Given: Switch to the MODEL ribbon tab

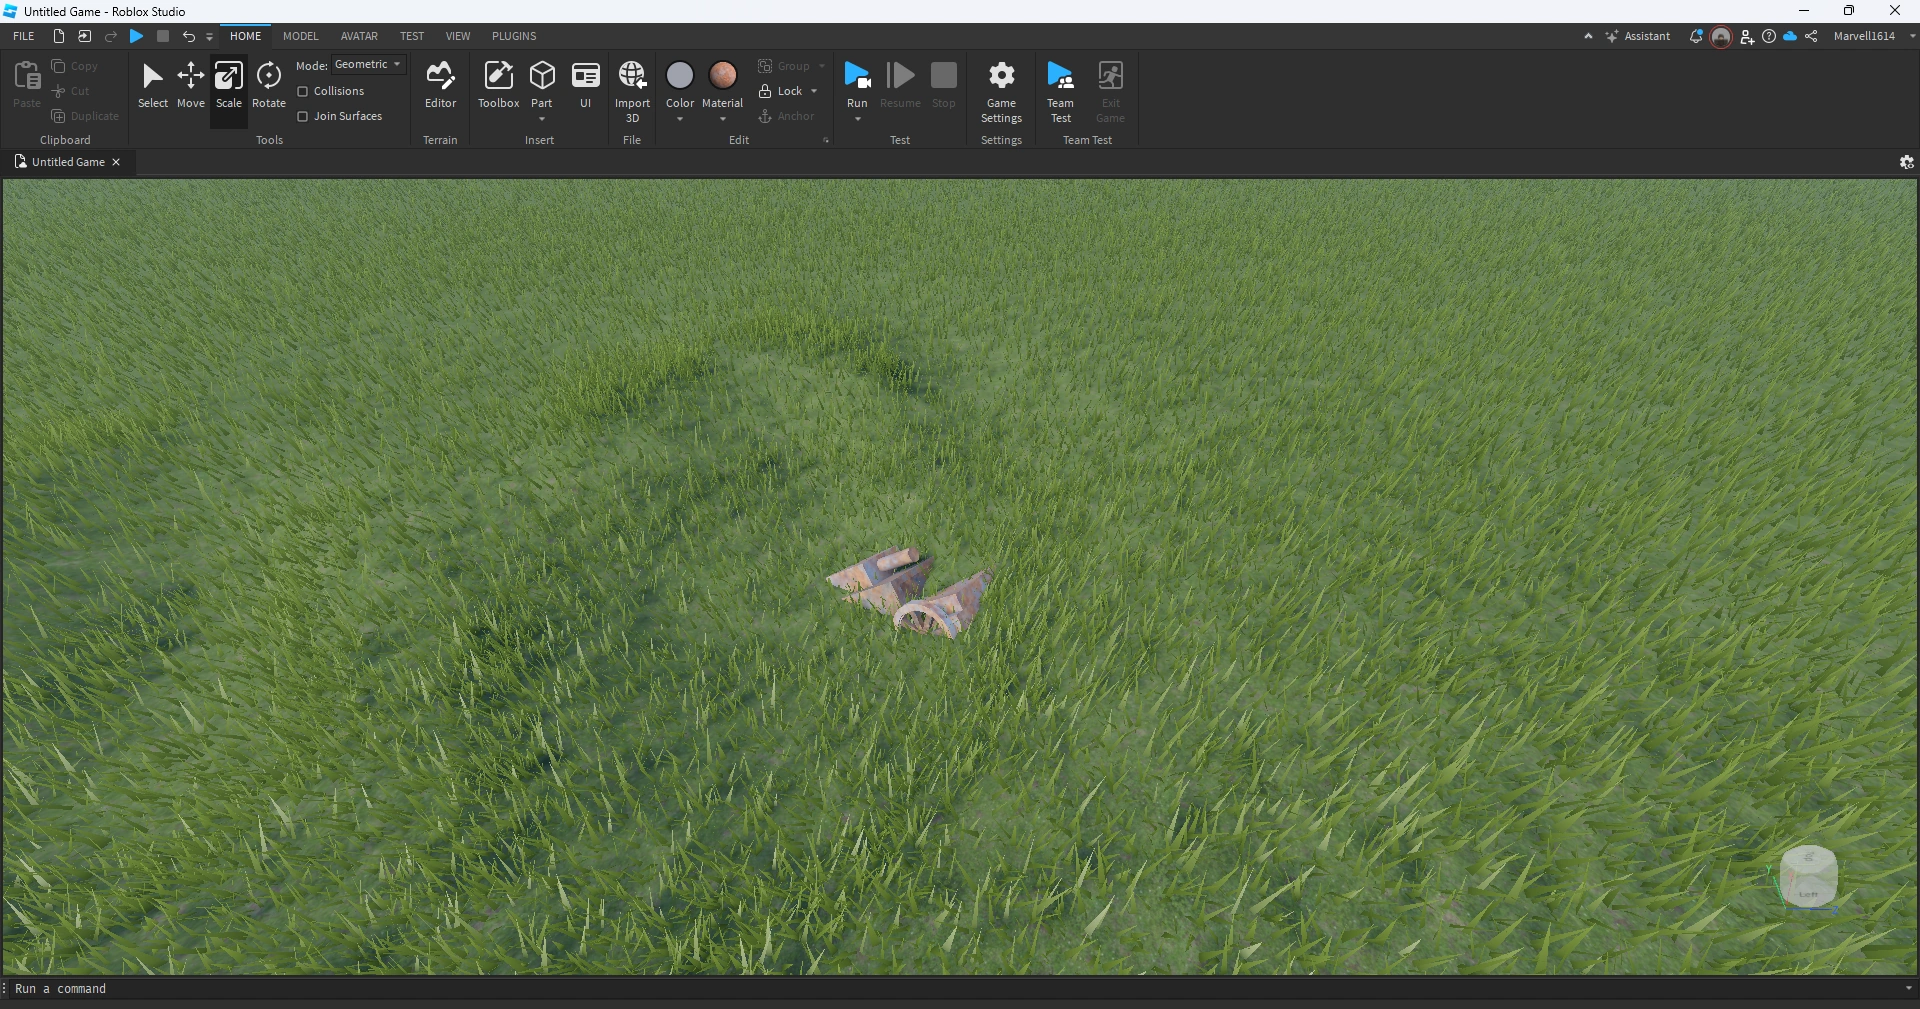Looking at the screenshot, I should tap(300, 36).
